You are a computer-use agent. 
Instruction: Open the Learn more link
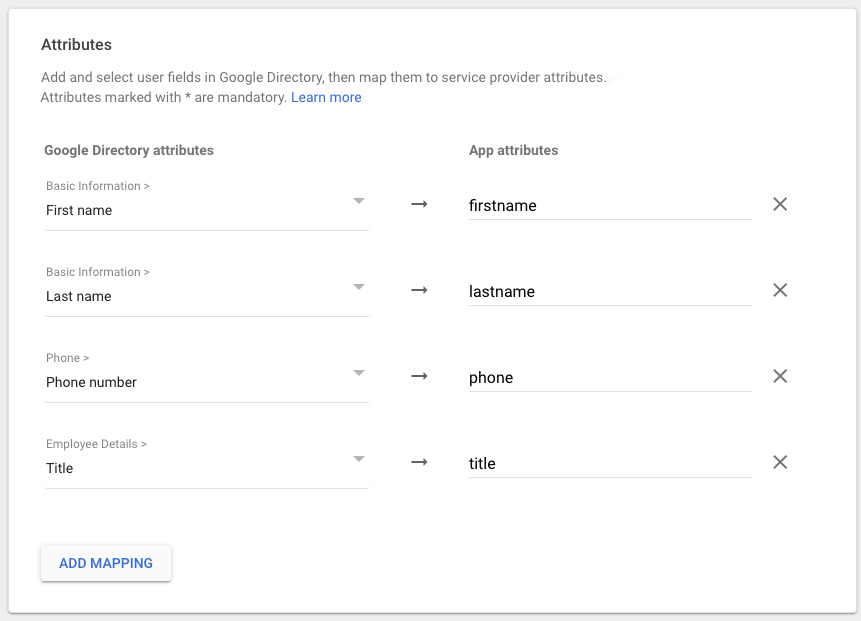coord(326,97)
